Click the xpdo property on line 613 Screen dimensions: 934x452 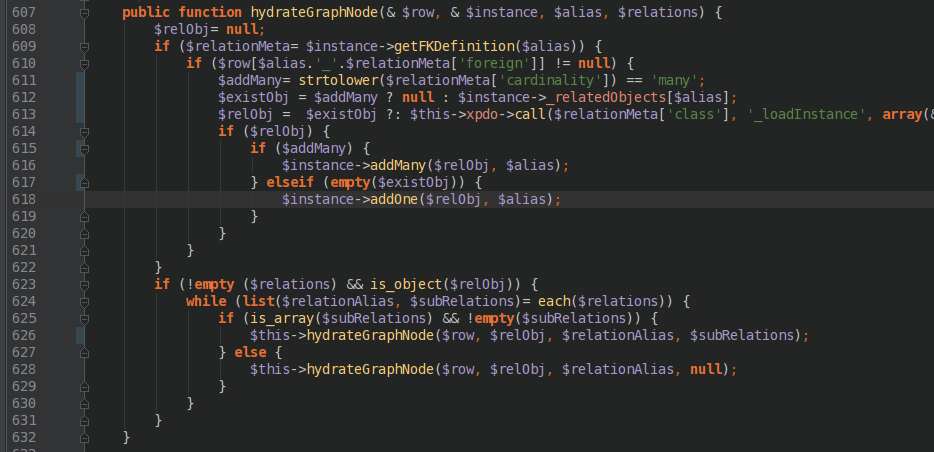(x=482, y=114)
